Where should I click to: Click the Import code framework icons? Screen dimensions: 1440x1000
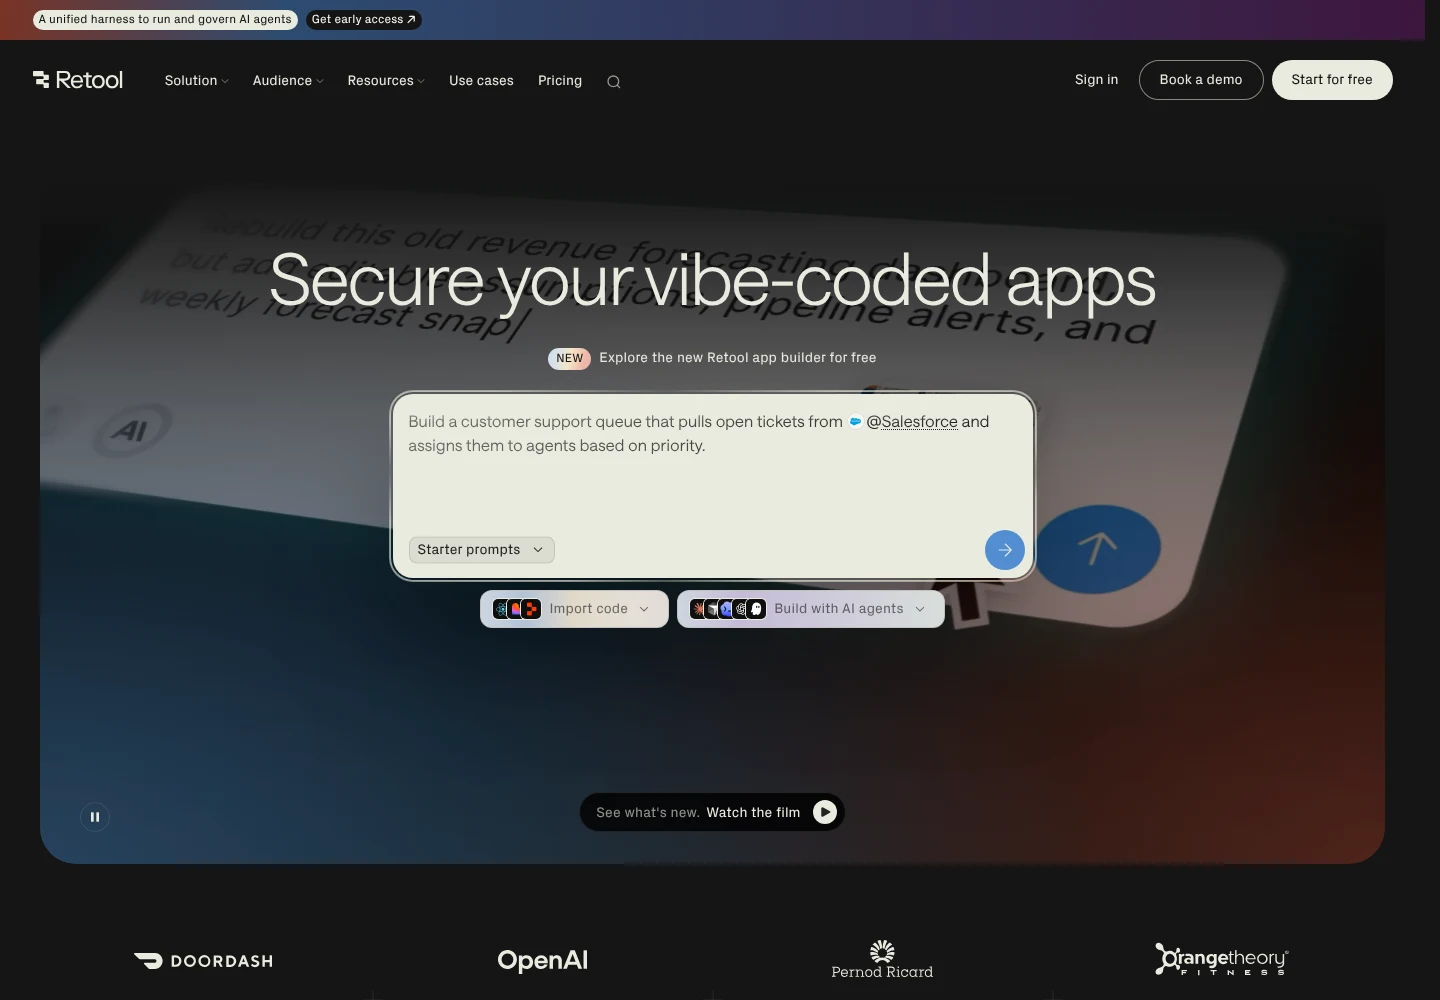coord(517,609)
